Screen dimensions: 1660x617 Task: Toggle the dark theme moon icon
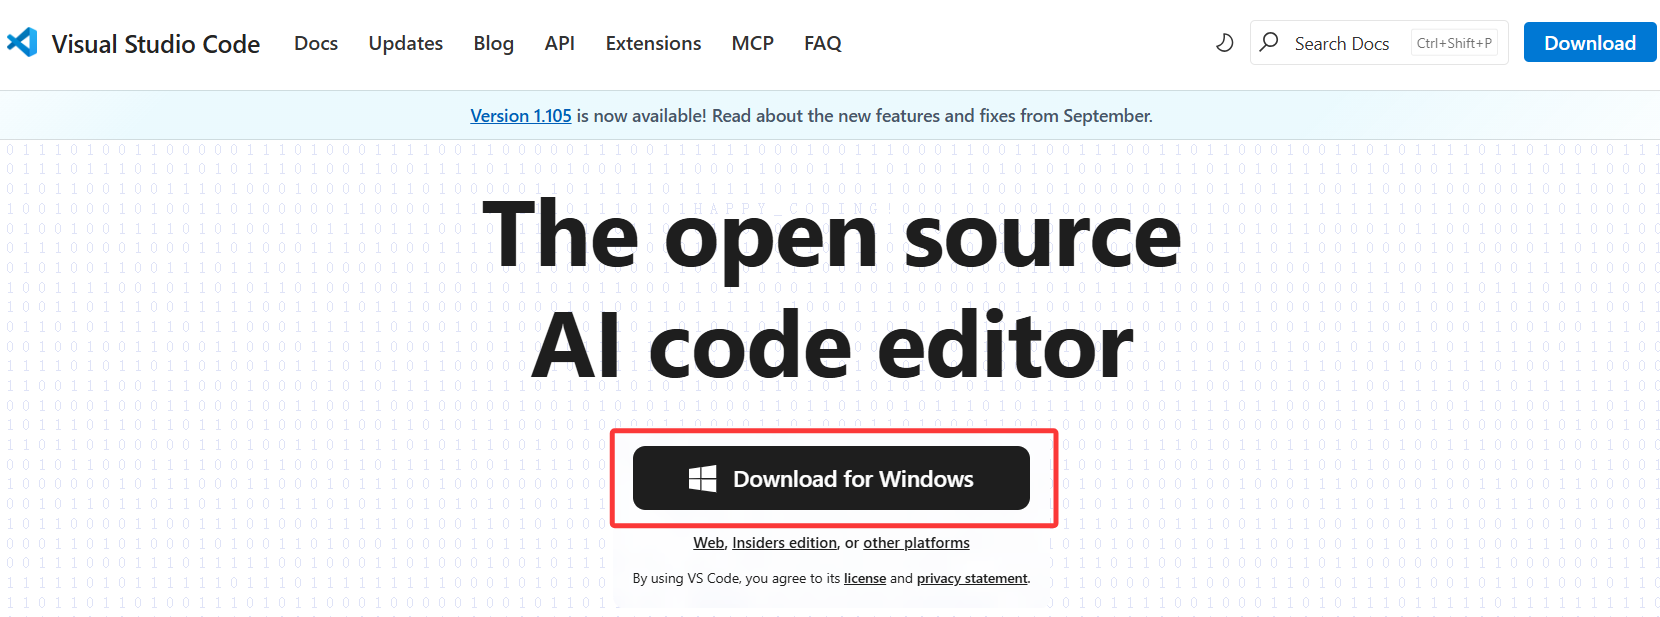pyautogui.click(x=1224, y=43)
